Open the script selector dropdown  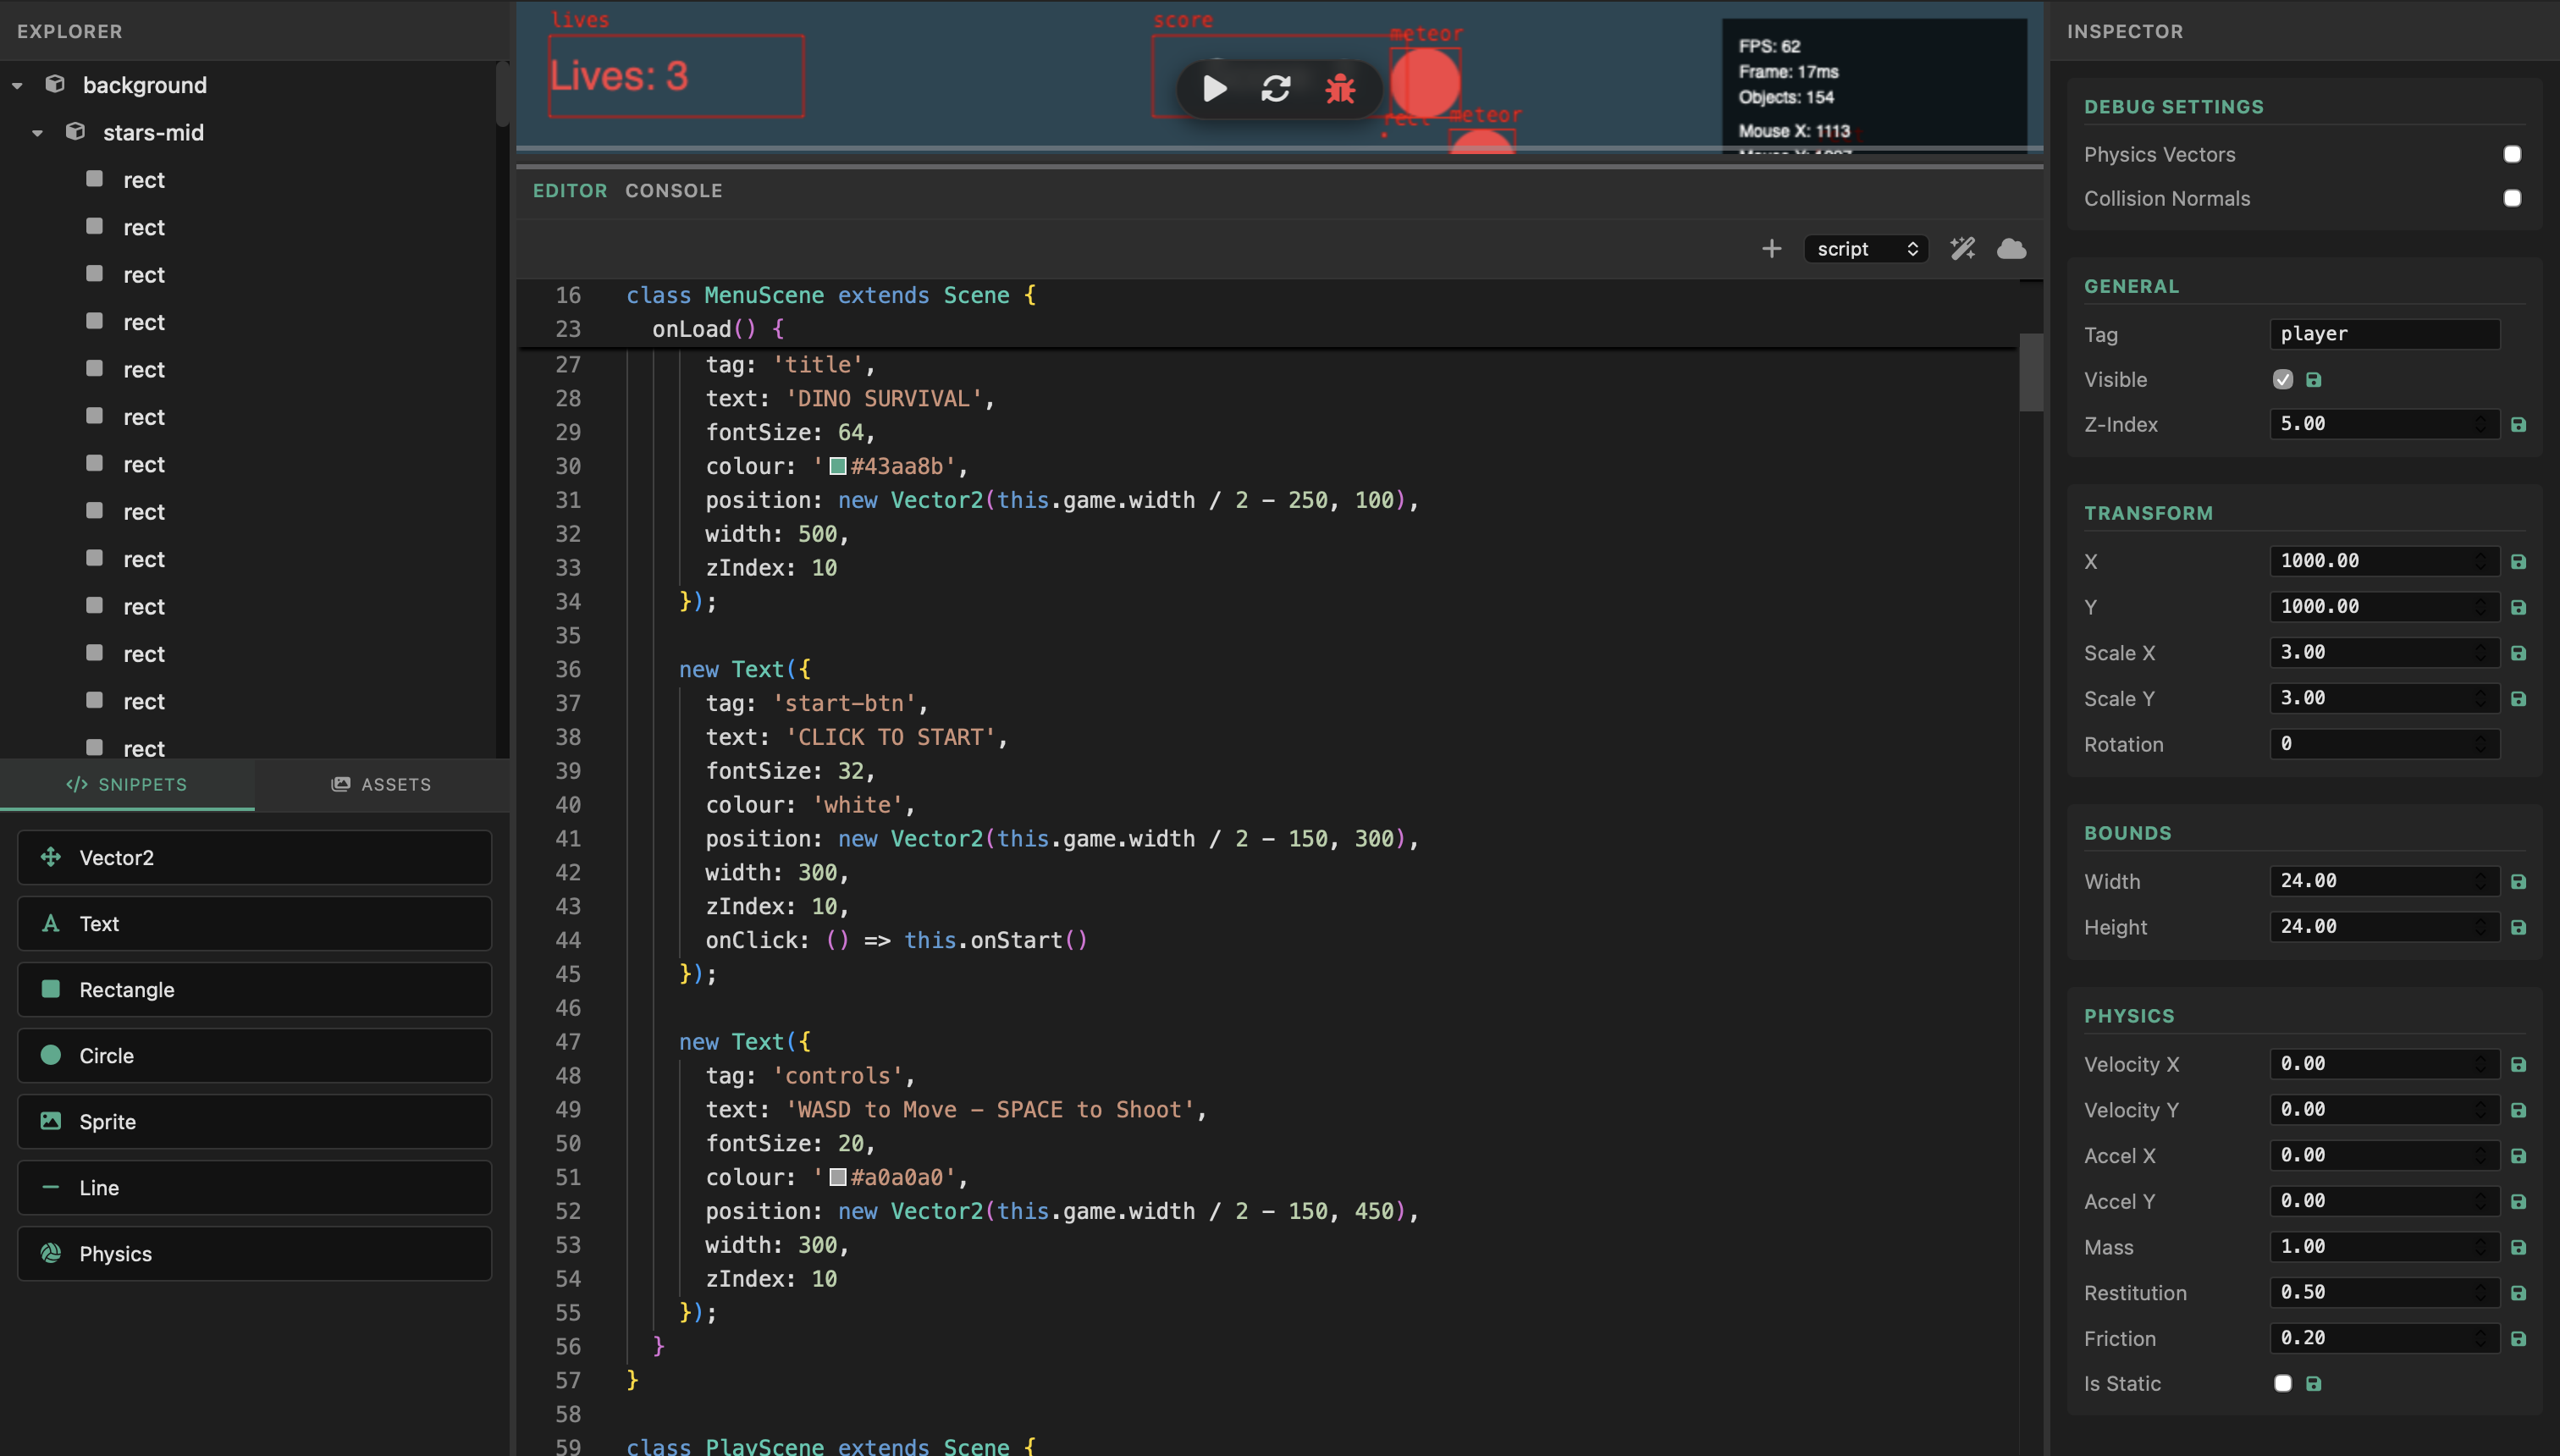coord(1866,248)
